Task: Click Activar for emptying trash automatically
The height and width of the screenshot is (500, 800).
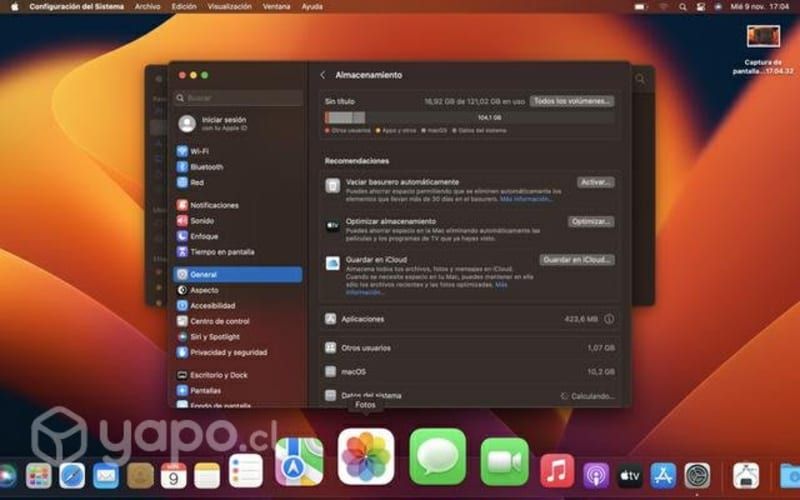Action: click(595, 182)
